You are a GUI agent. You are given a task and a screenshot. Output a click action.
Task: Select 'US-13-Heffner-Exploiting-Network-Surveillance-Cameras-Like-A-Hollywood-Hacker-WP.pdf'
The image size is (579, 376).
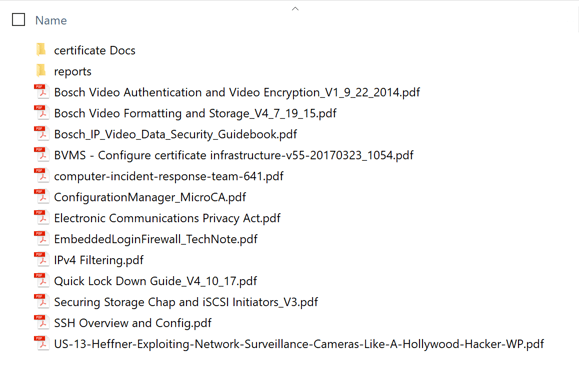coord(299,345)
